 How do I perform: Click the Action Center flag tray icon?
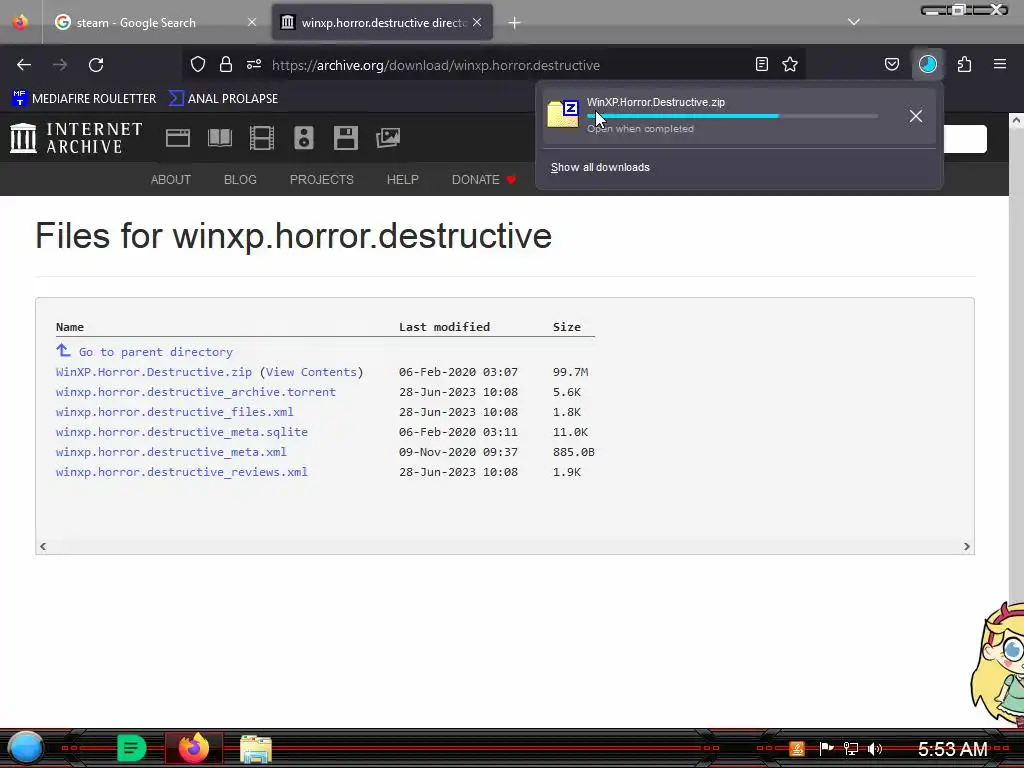(826, 748)
